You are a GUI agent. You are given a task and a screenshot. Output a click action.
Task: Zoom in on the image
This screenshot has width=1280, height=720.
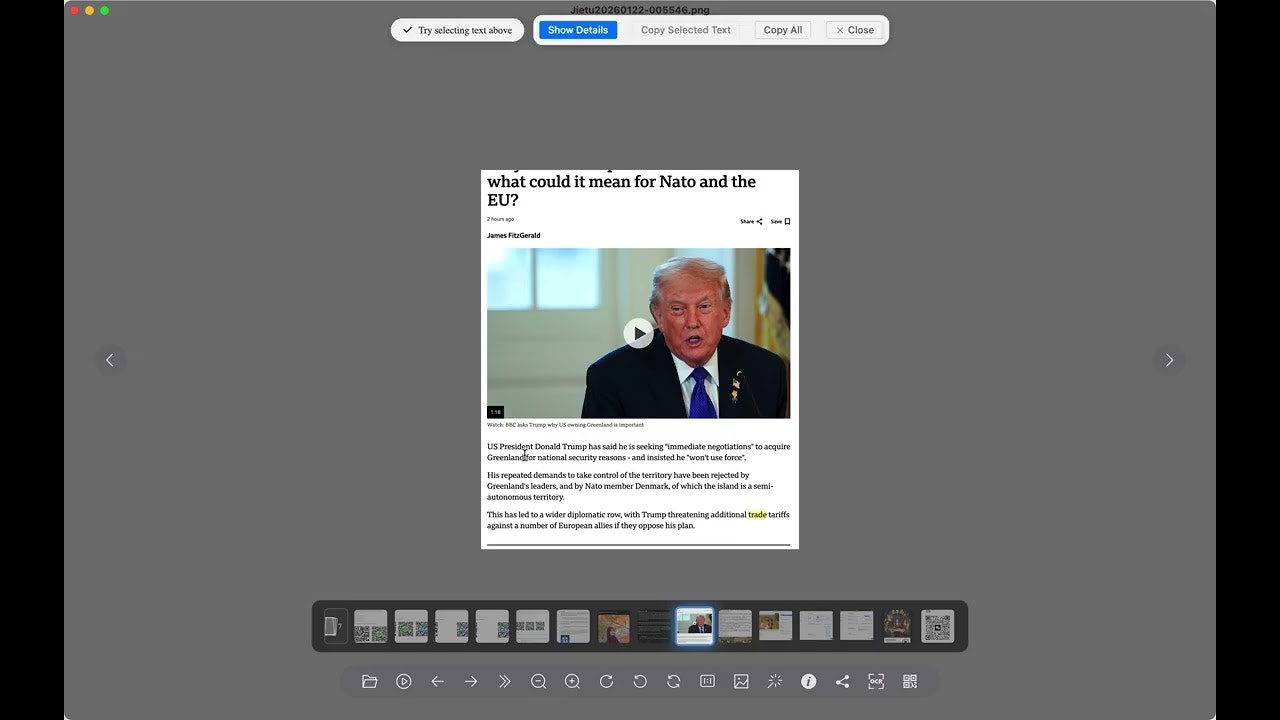pos(572,681)
